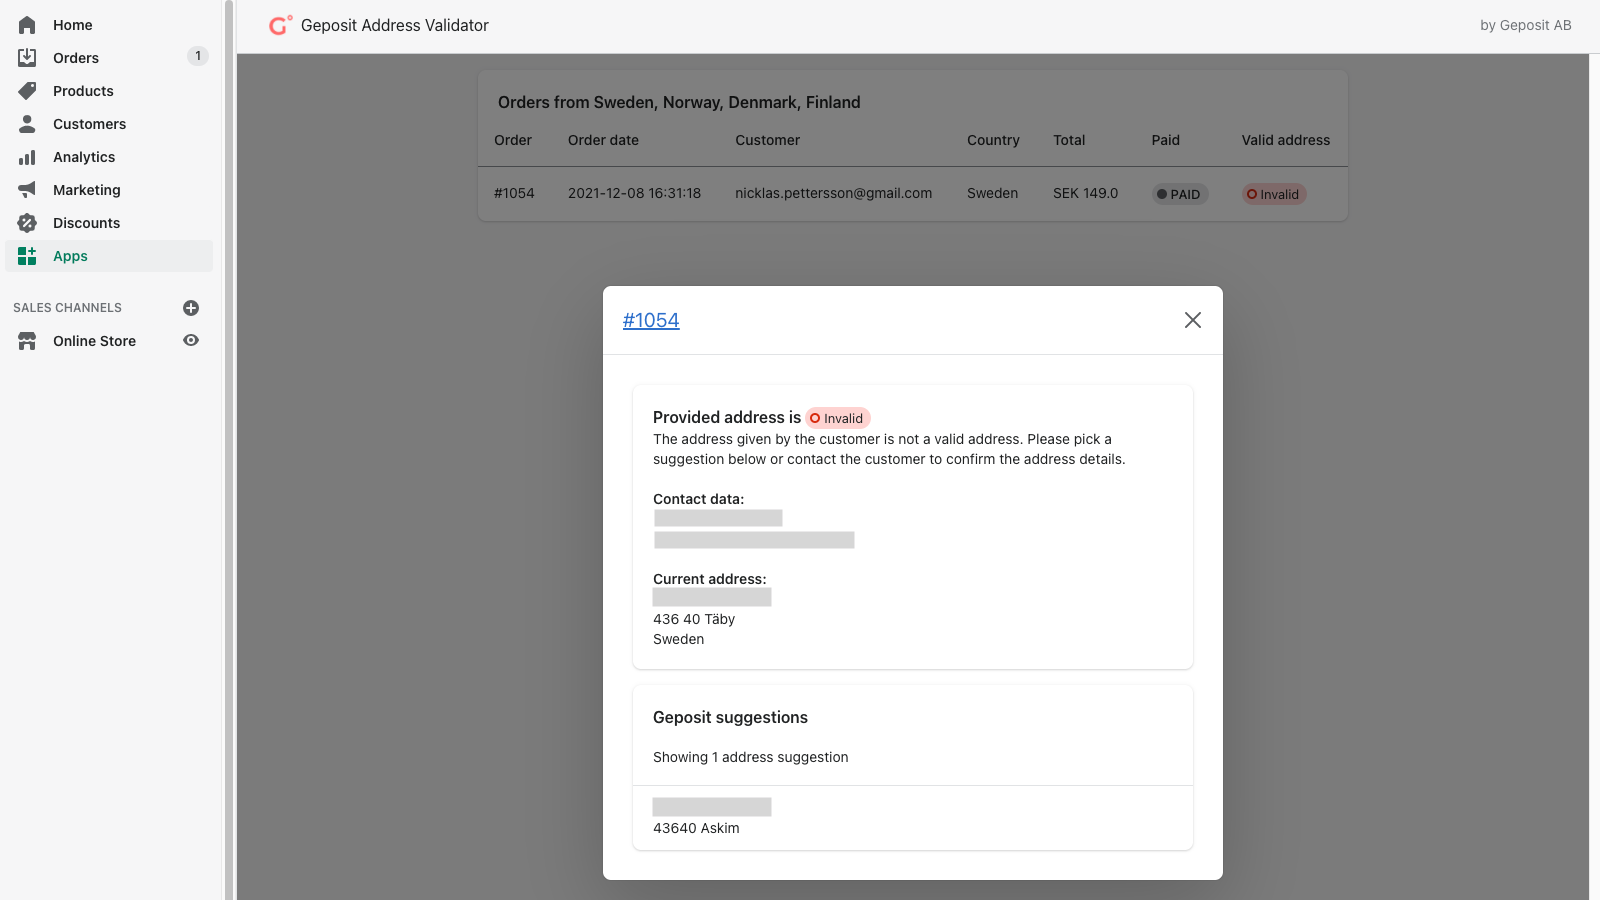Click the Apps grid icon
The height and width of the screenshot is (900, 1600).
(27, 256)
